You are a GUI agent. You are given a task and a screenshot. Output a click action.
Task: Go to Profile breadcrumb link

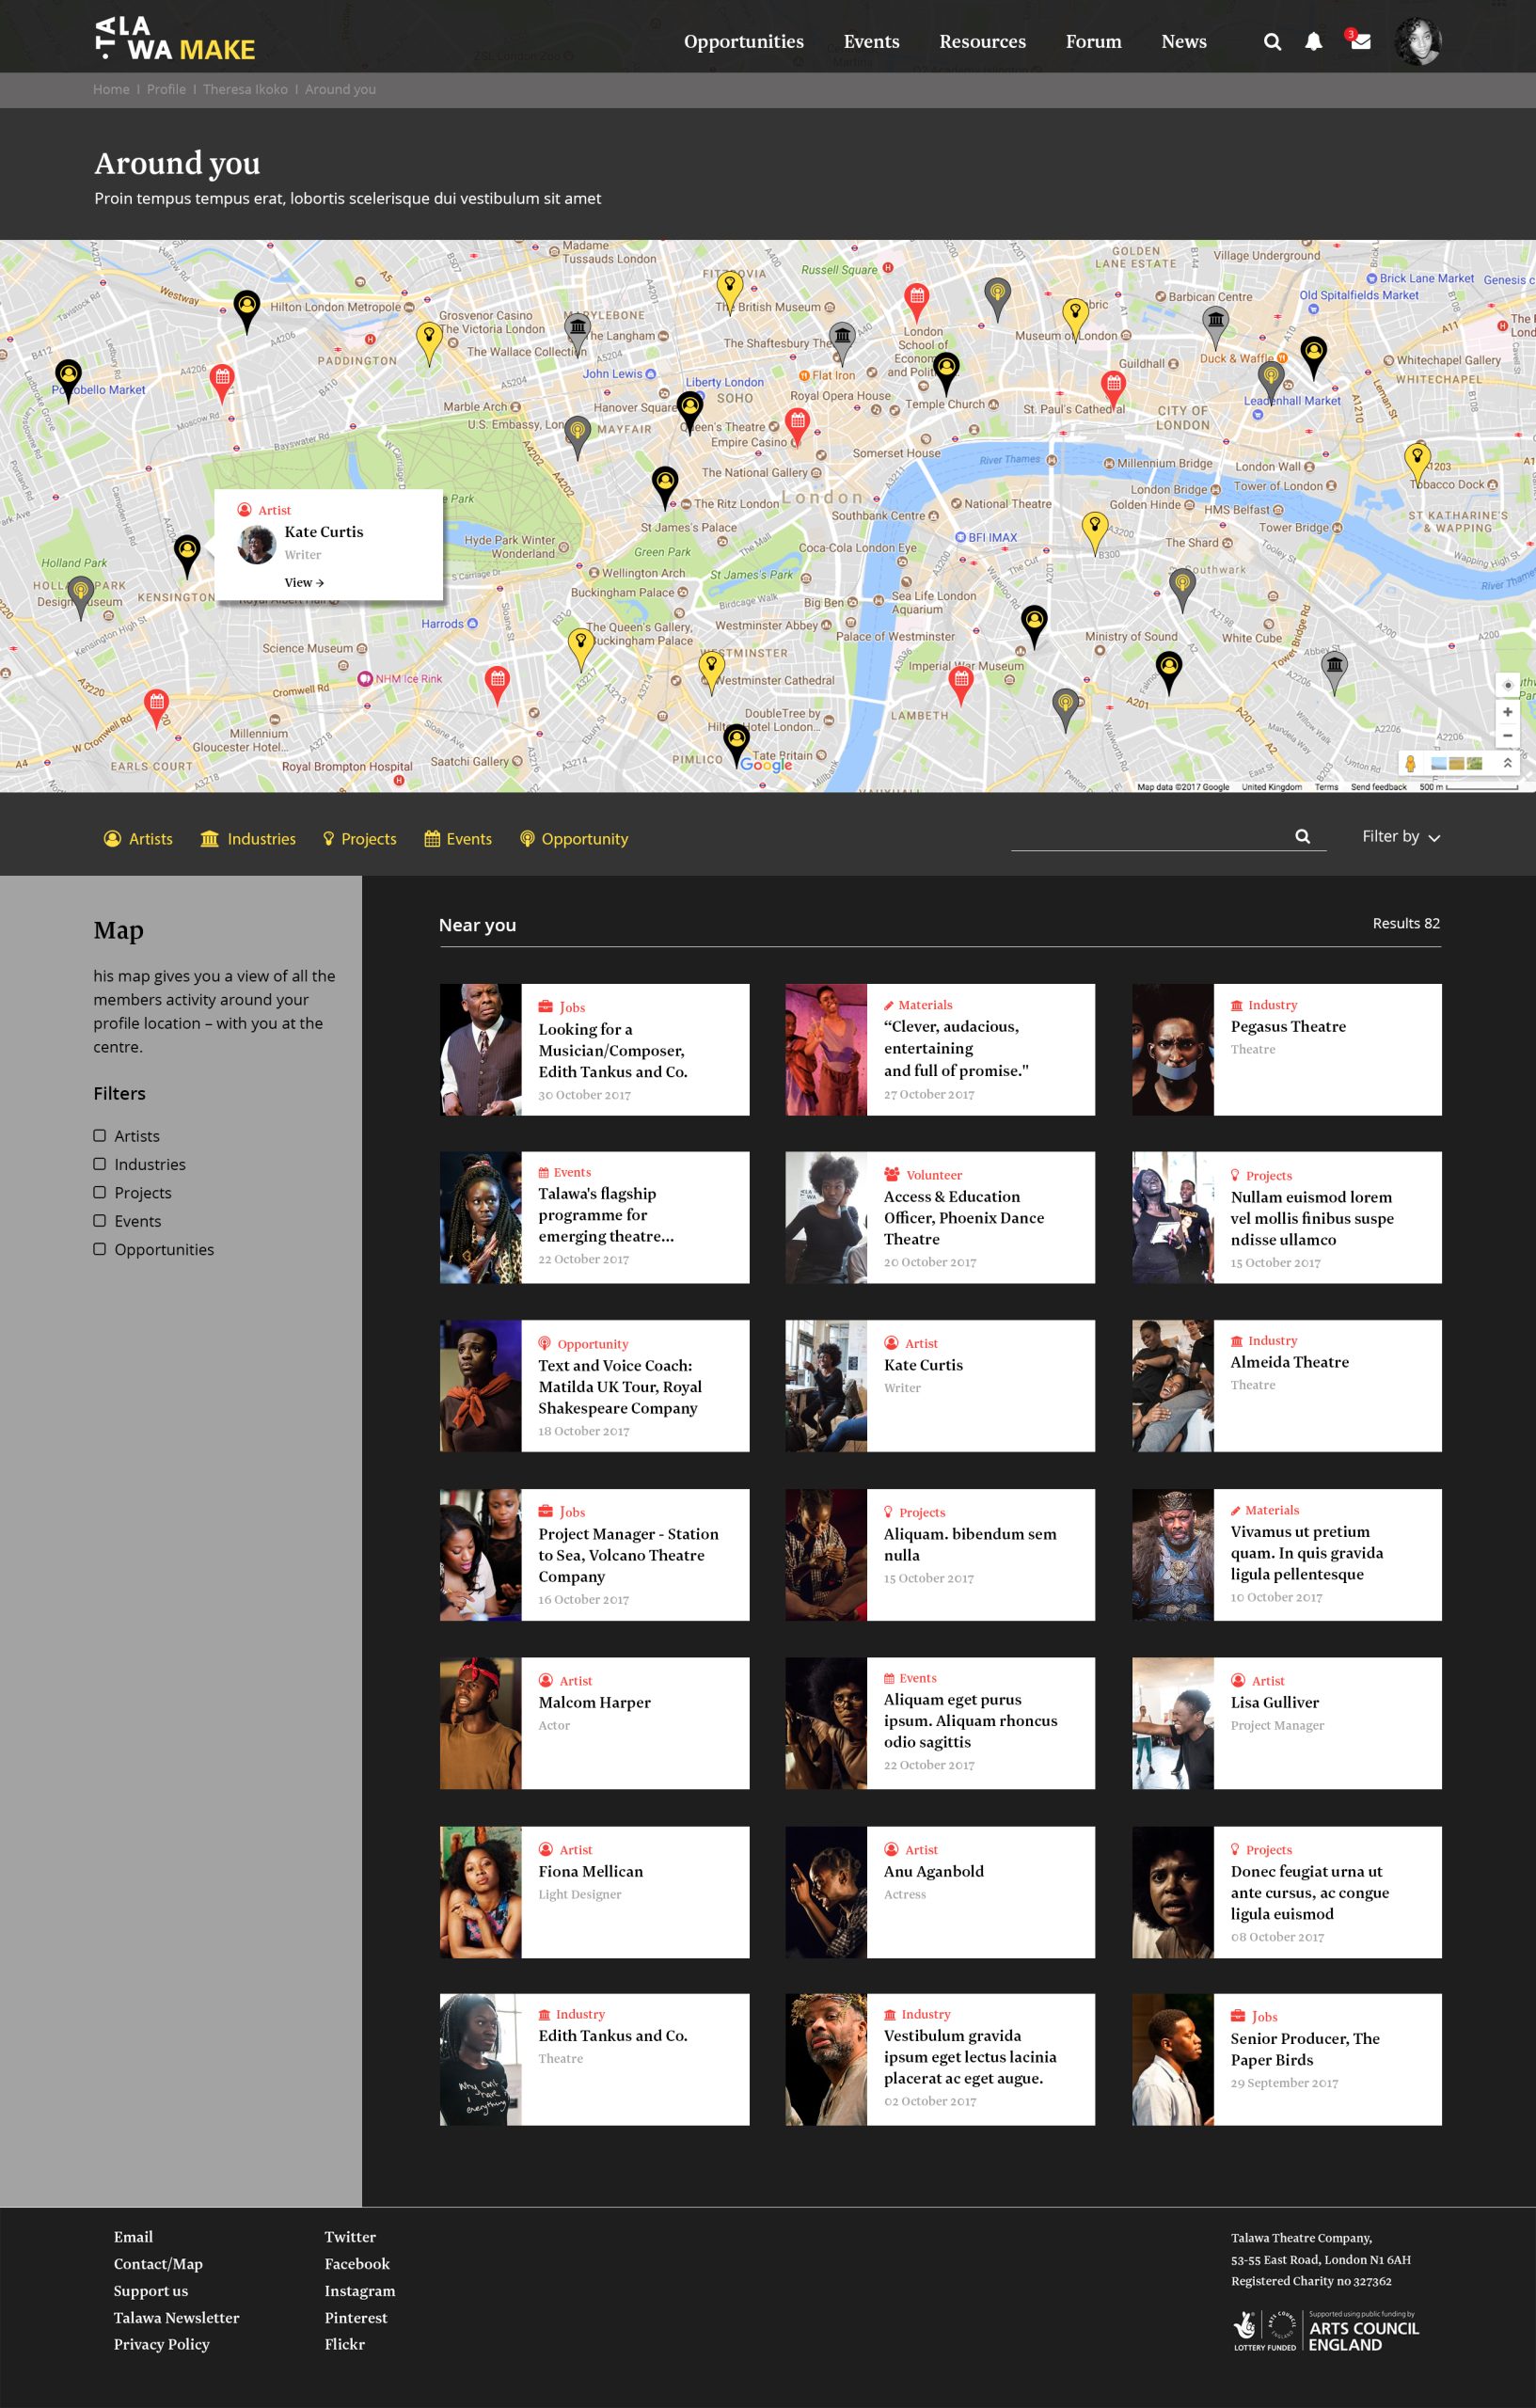166,89
